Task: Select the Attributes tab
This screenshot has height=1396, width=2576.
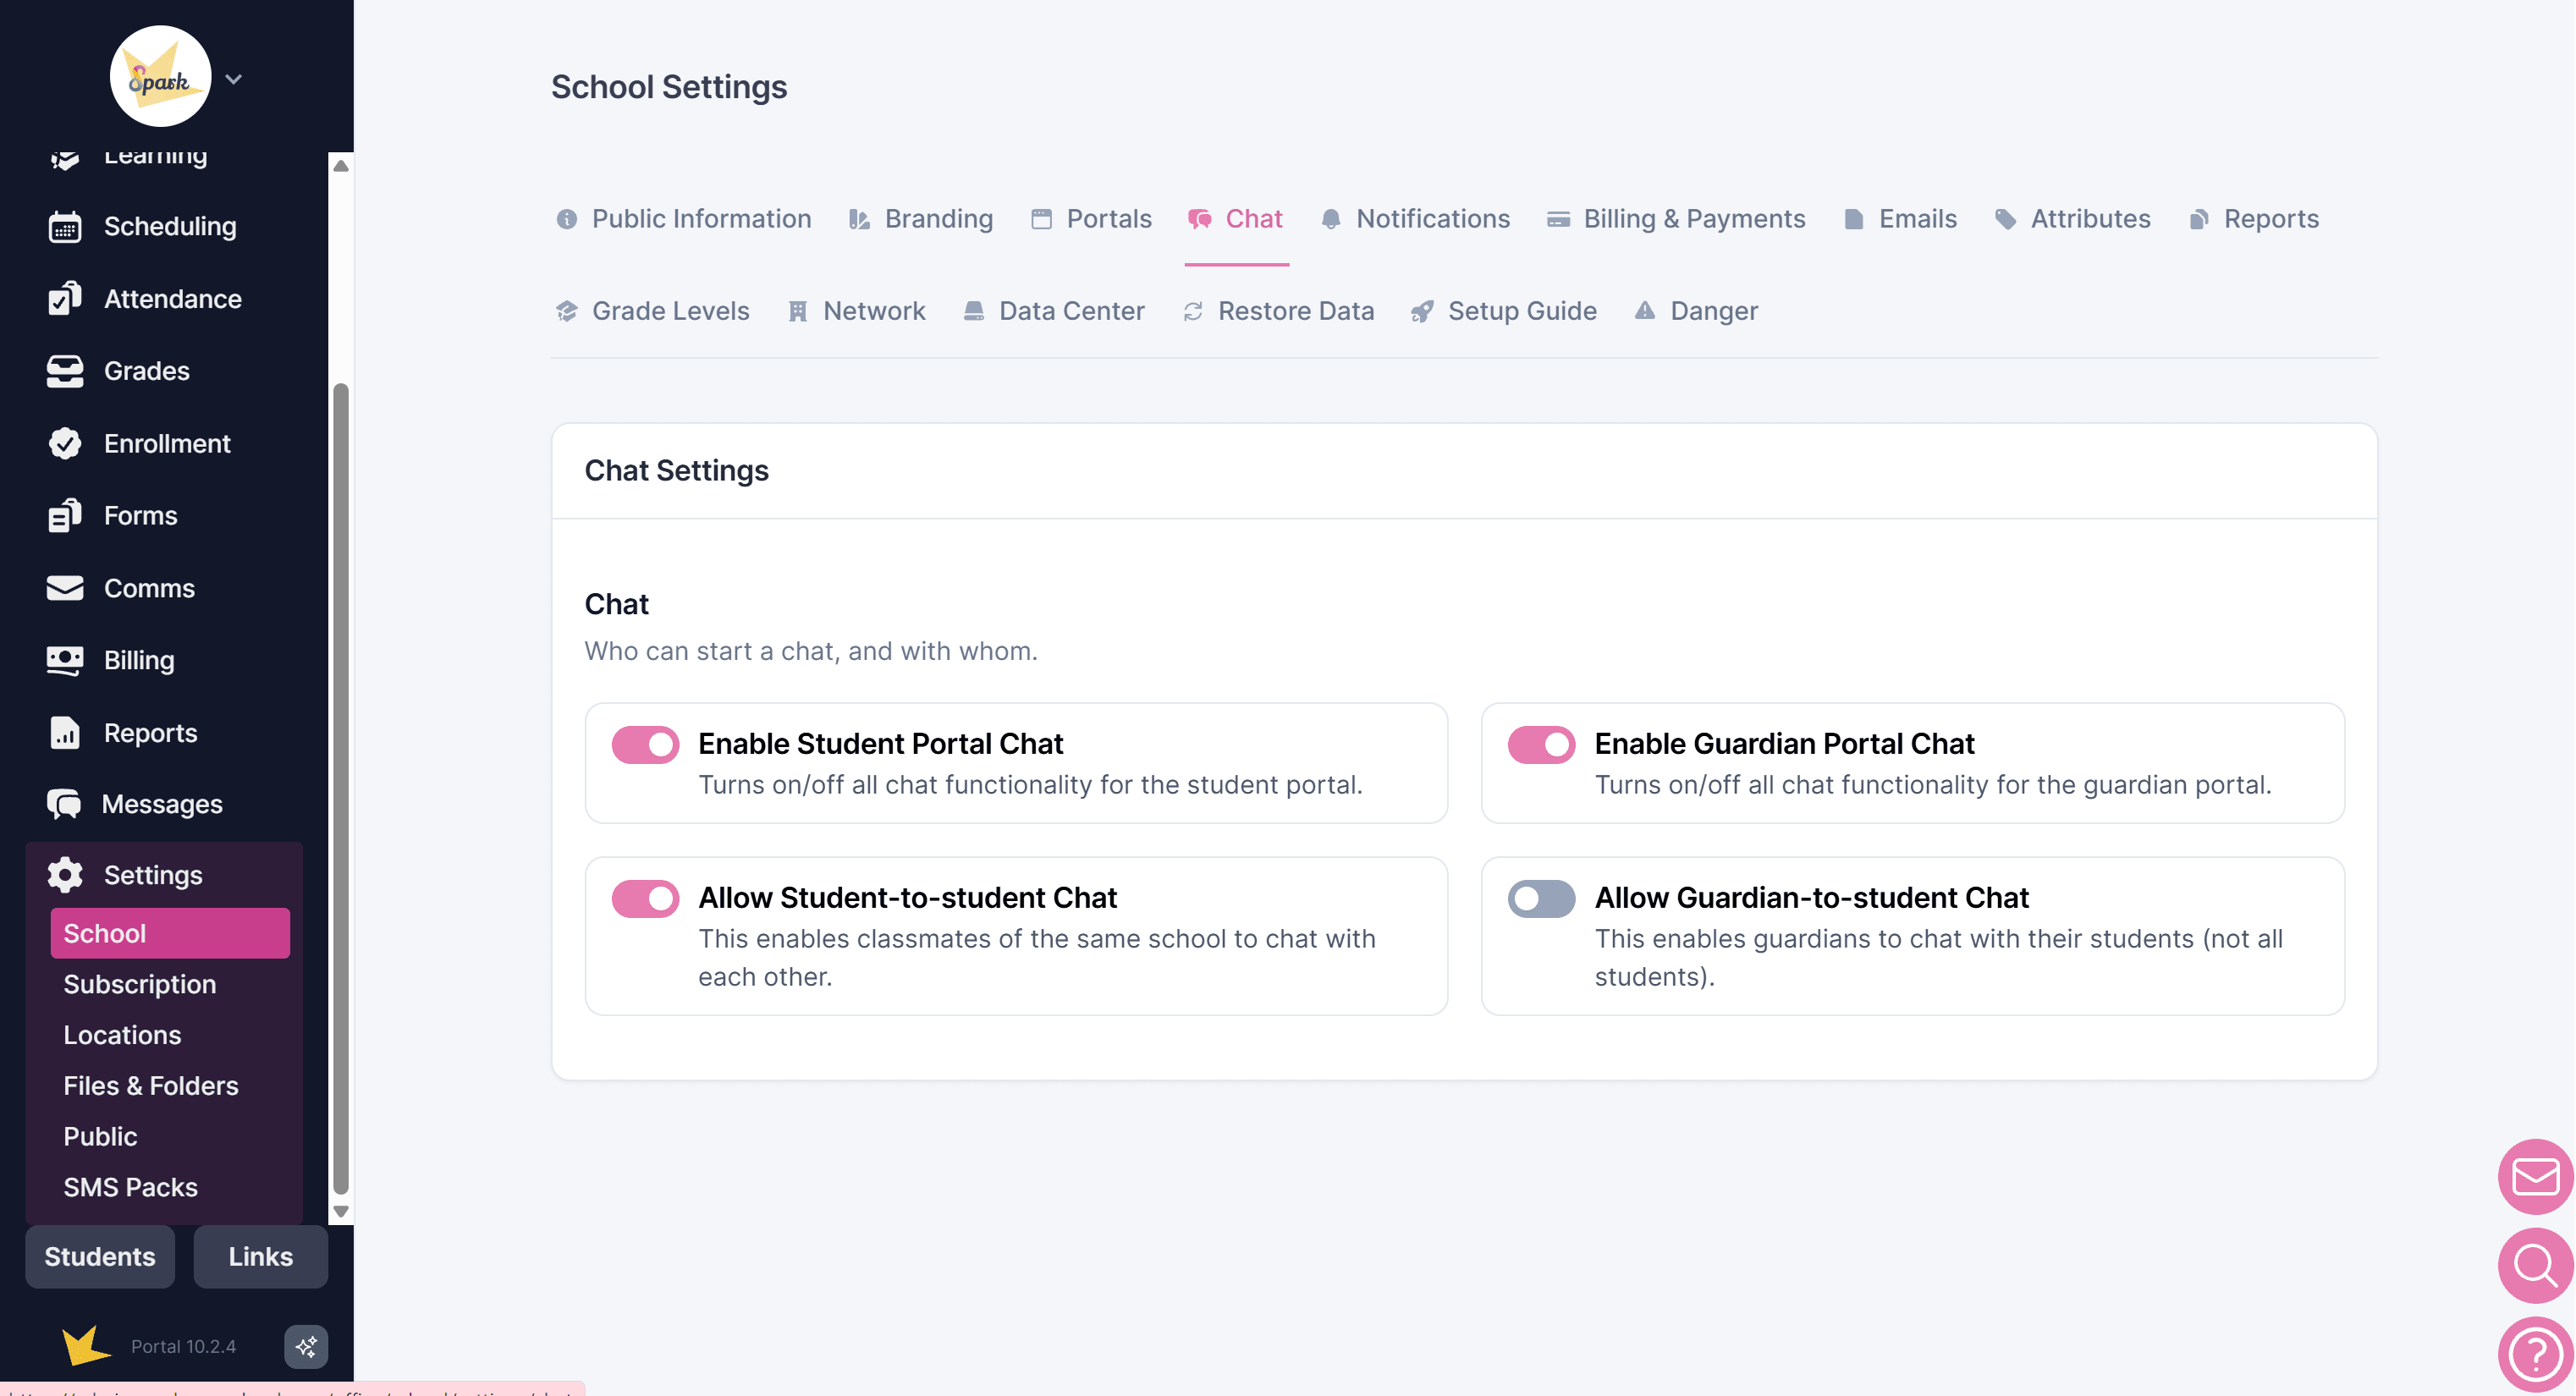Action: [x=2072, y=219]
